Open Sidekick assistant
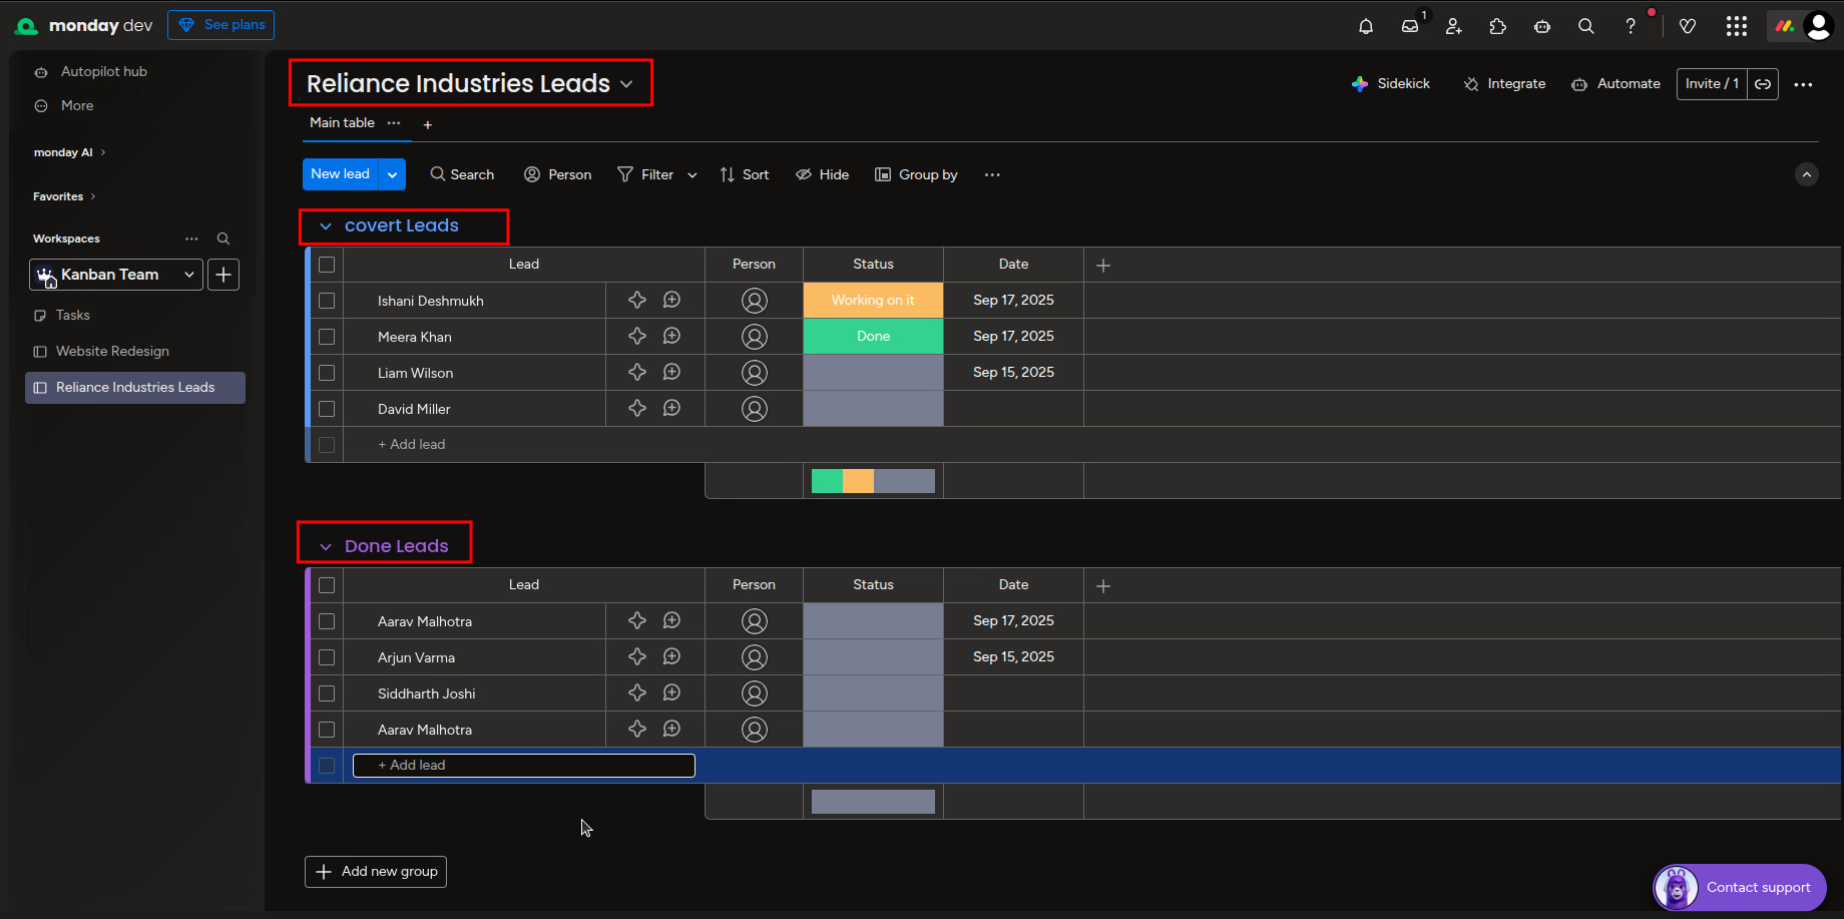The width and height of the screenshot is (1844, 919). pyautogui.click(x=1391, y=84)
